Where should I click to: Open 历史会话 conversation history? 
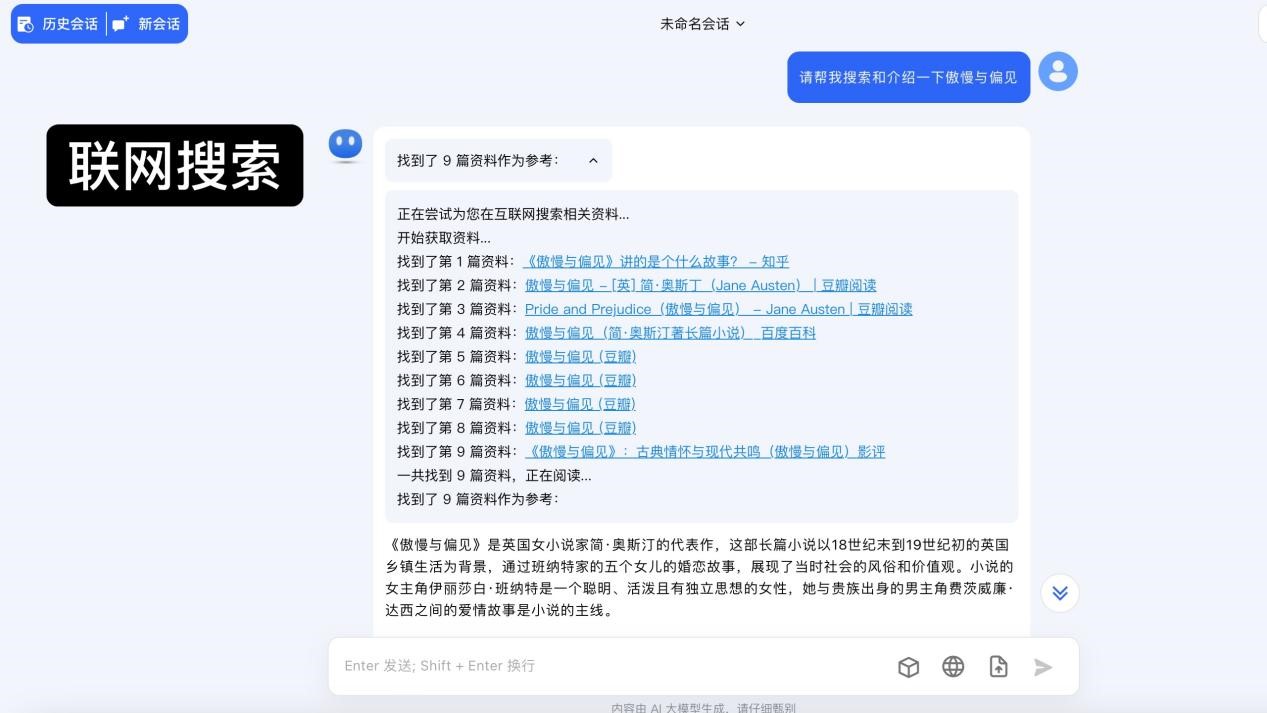[59, 24]
